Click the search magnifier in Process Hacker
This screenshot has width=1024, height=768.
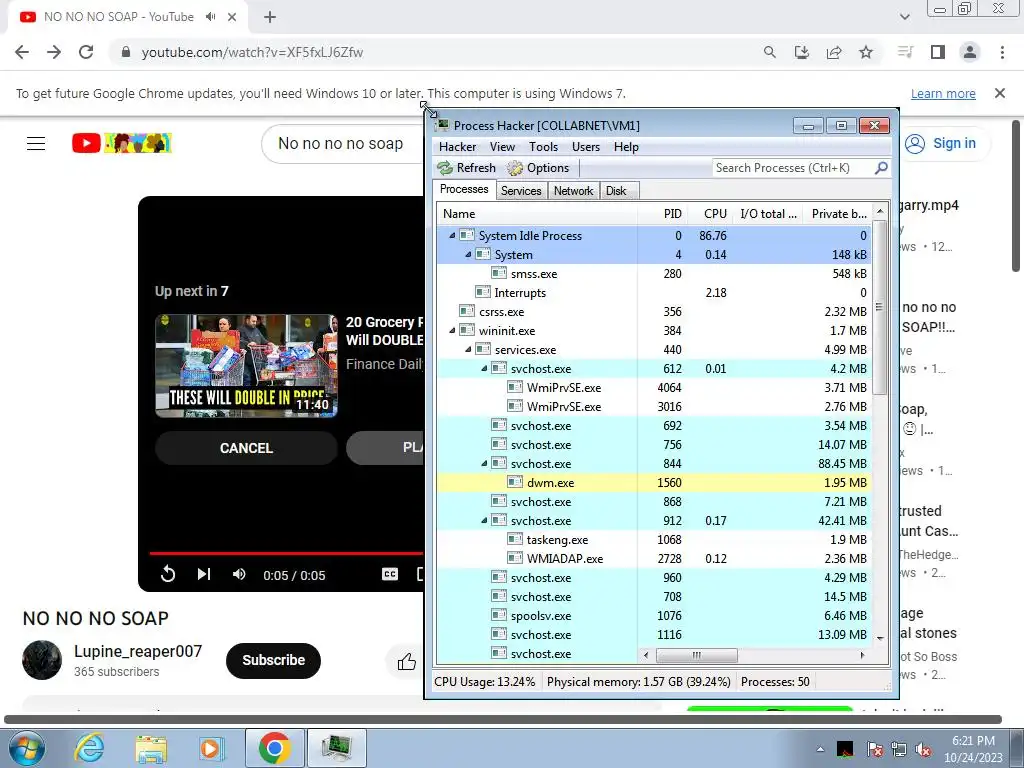881,168
